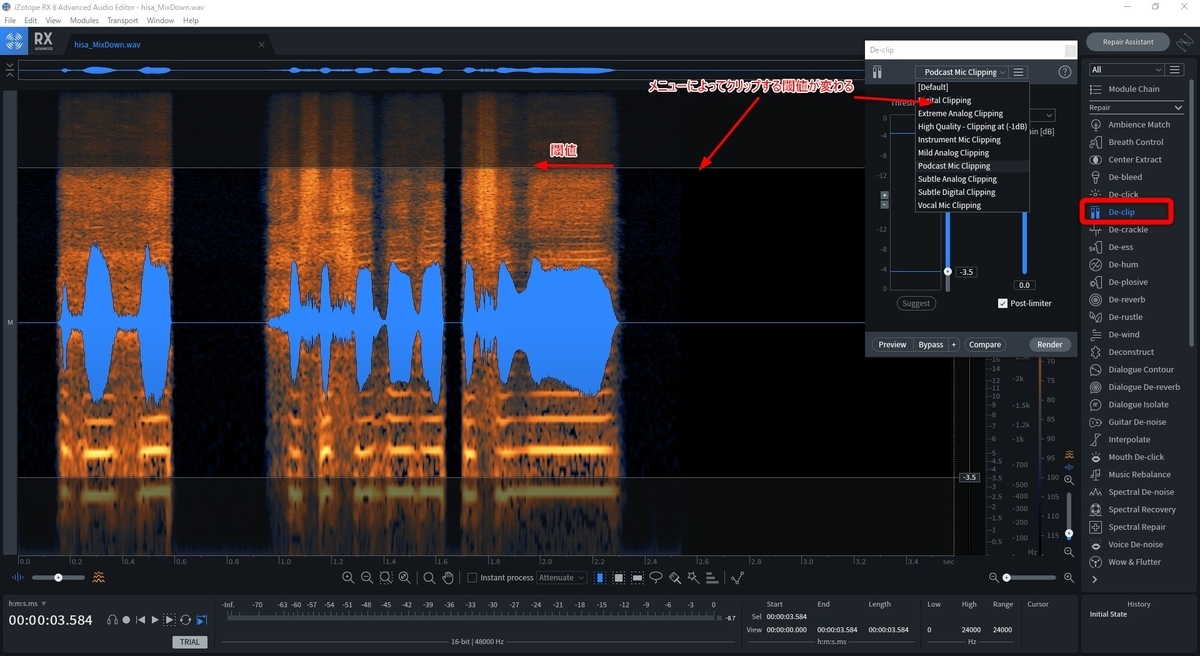1200x656 pixels.
Task: Open Repair Assistant
Action: 1127,42
